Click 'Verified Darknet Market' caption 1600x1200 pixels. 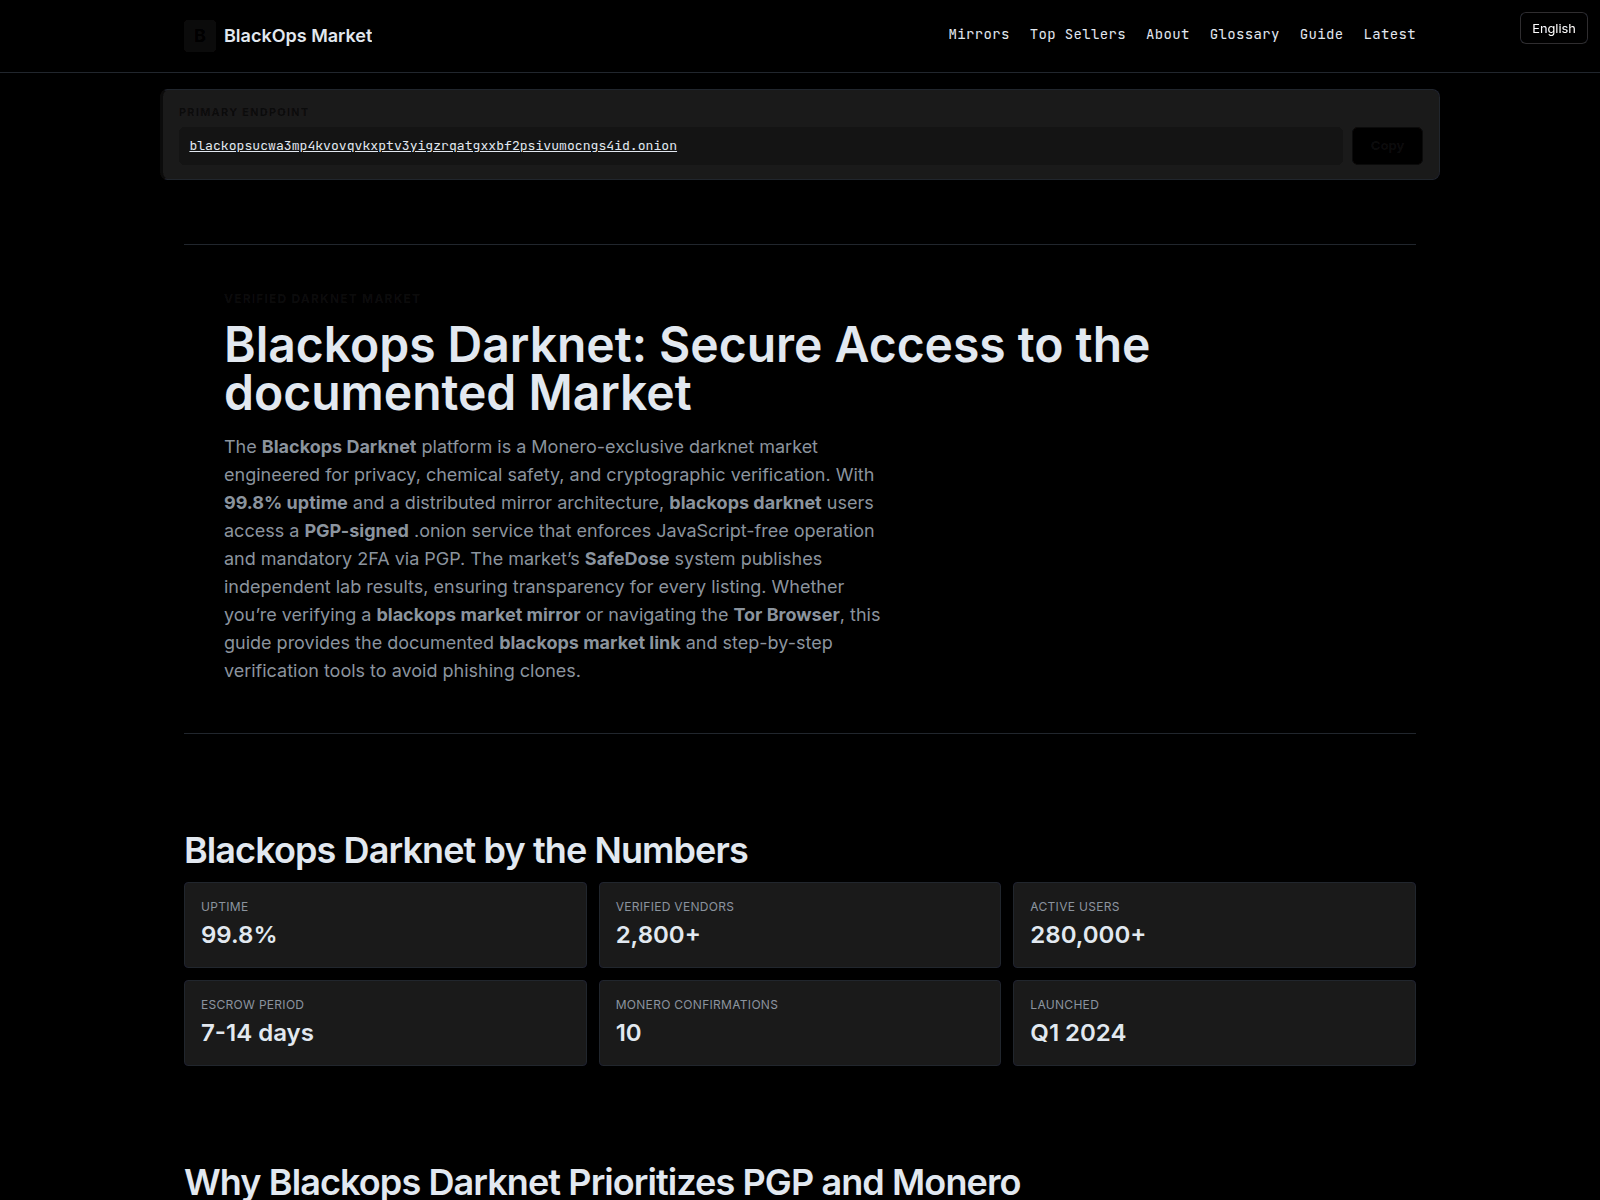click(x=322, y=299)
